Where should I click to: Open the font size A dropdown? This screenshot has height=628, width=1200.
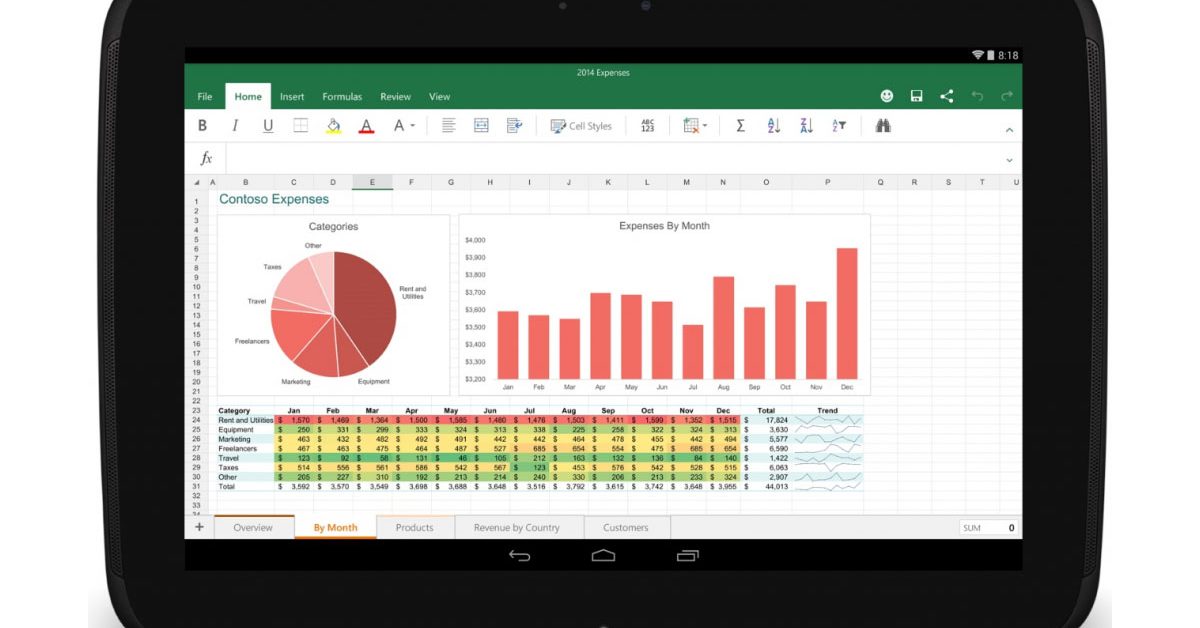(403, 126)
